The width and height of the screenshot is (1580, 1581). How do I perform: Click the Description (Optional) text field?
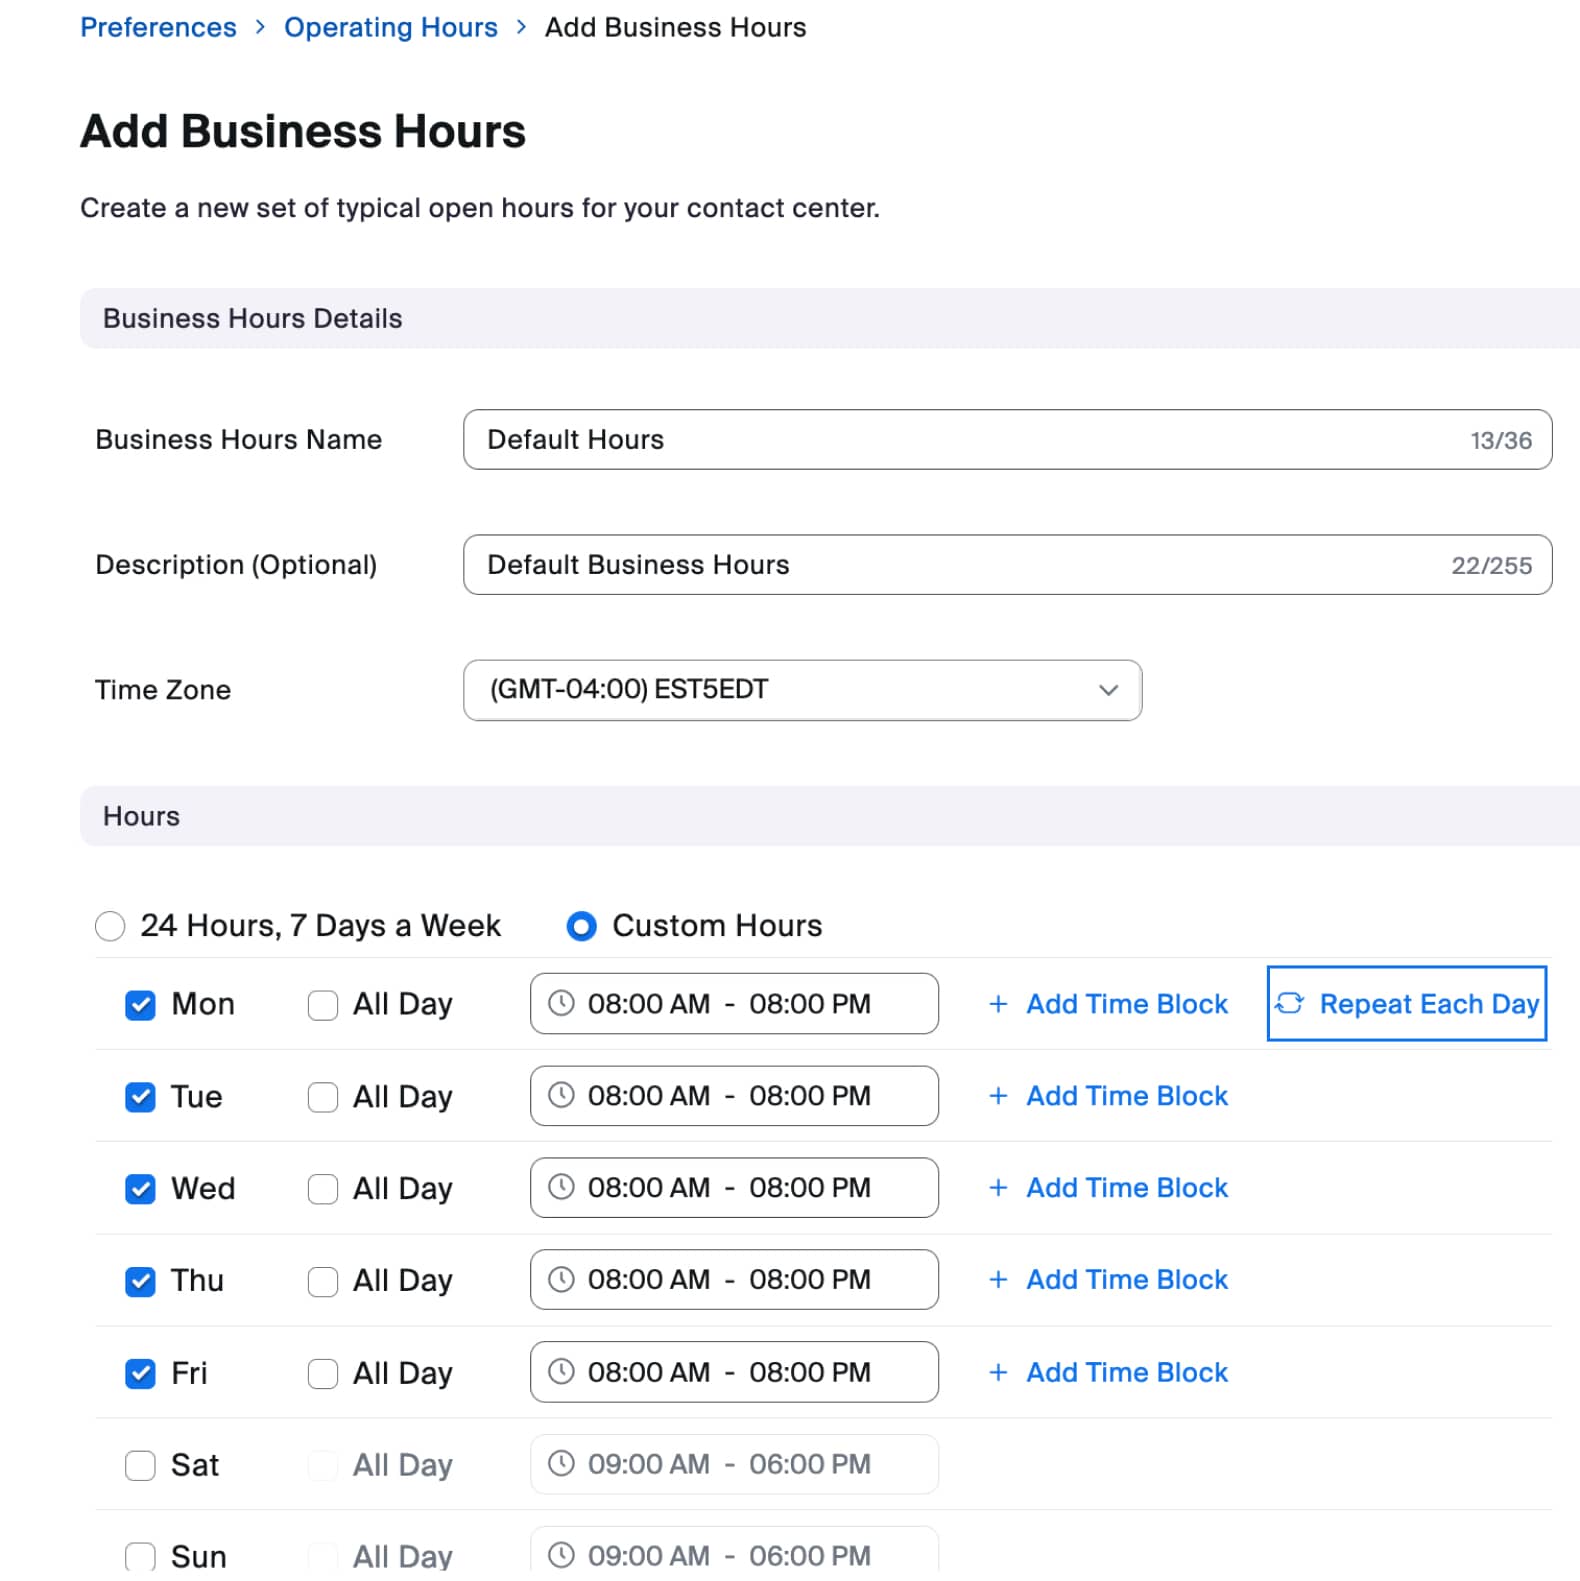tap(960, 565)
